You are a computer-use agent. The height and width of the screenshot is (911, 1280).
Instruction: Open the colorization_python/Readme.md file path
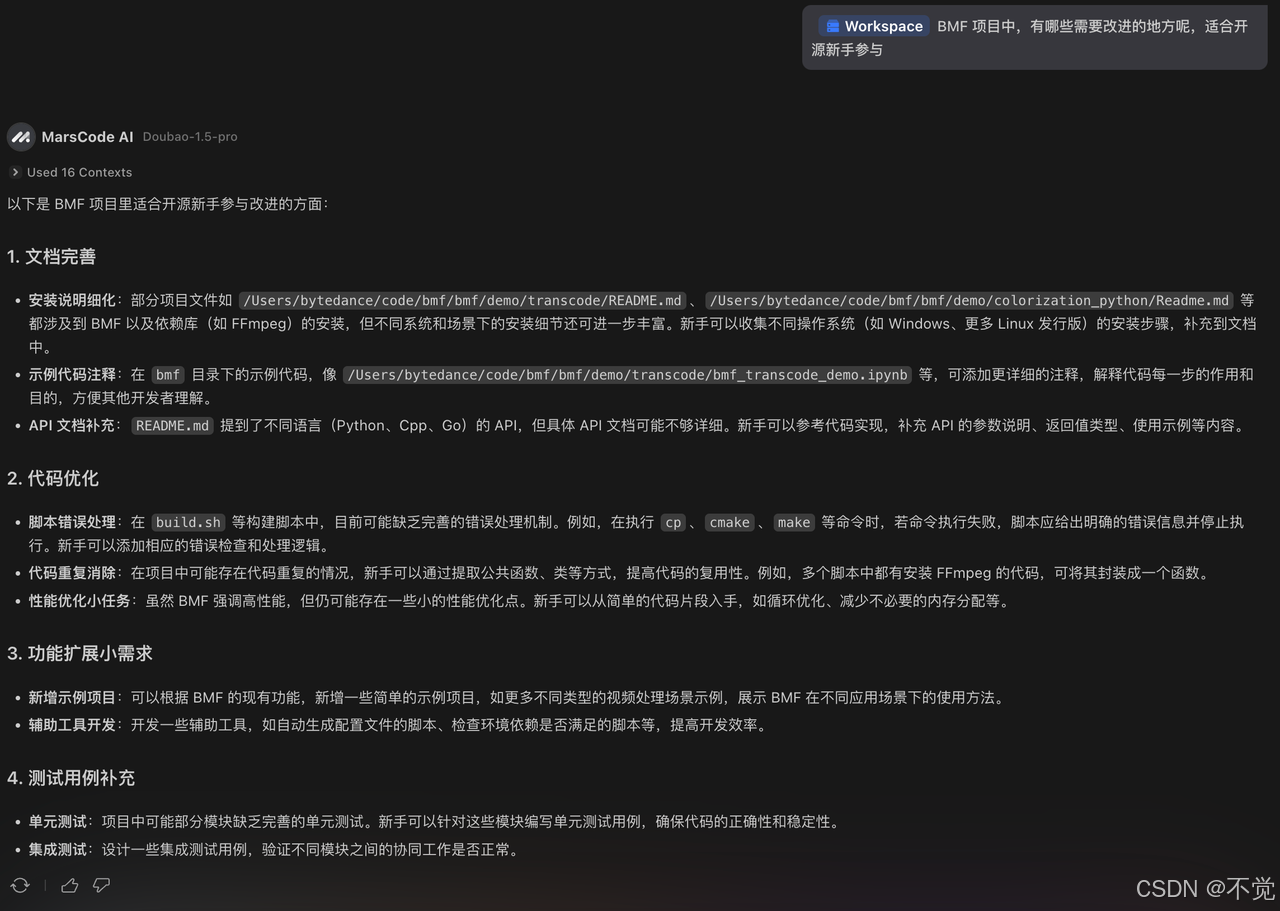970,300
